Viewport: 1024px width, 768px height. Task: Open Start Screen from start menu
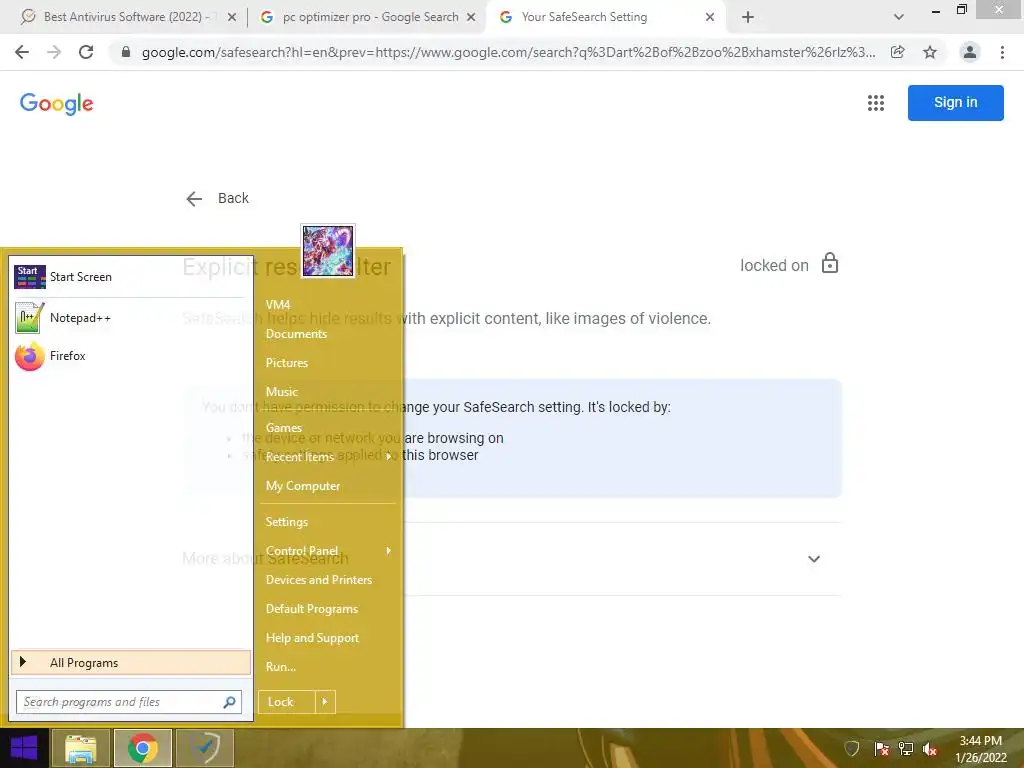tap(129, 277)
